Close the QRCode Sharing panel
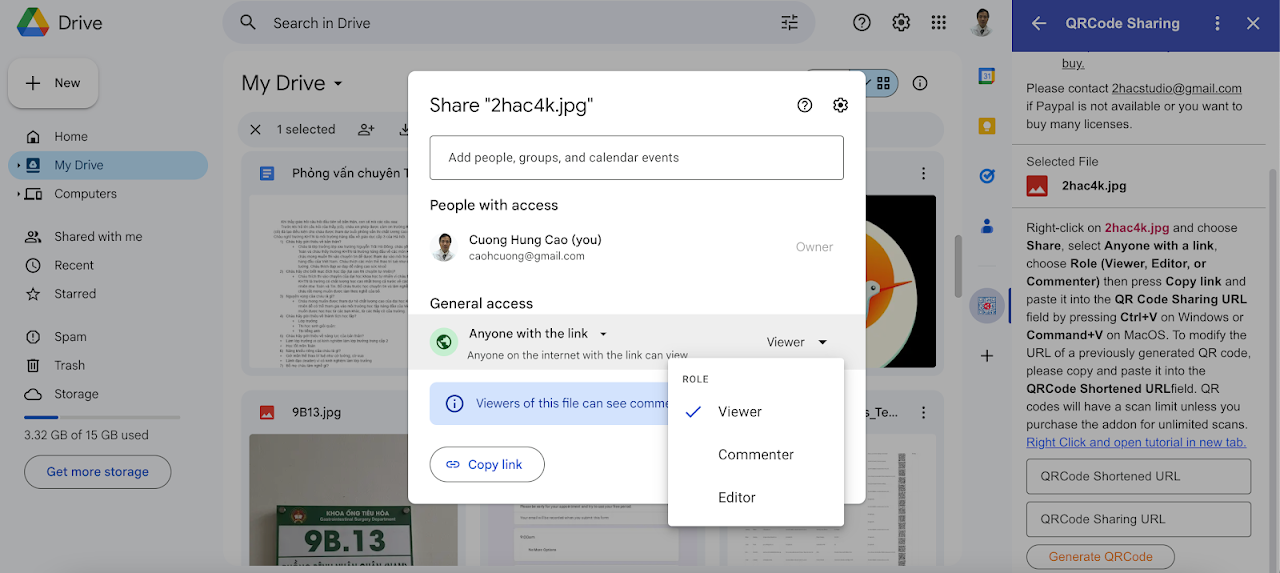This screenshot has height=573, width=1280. 1253,23
